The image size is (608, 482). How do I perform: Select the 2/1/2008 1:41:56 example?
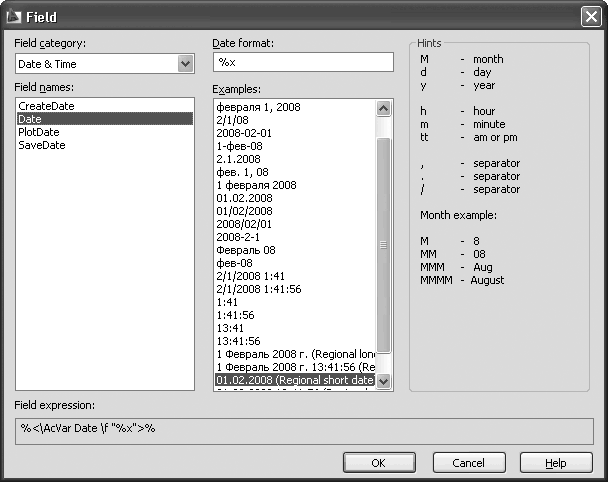tap(258, 289)
